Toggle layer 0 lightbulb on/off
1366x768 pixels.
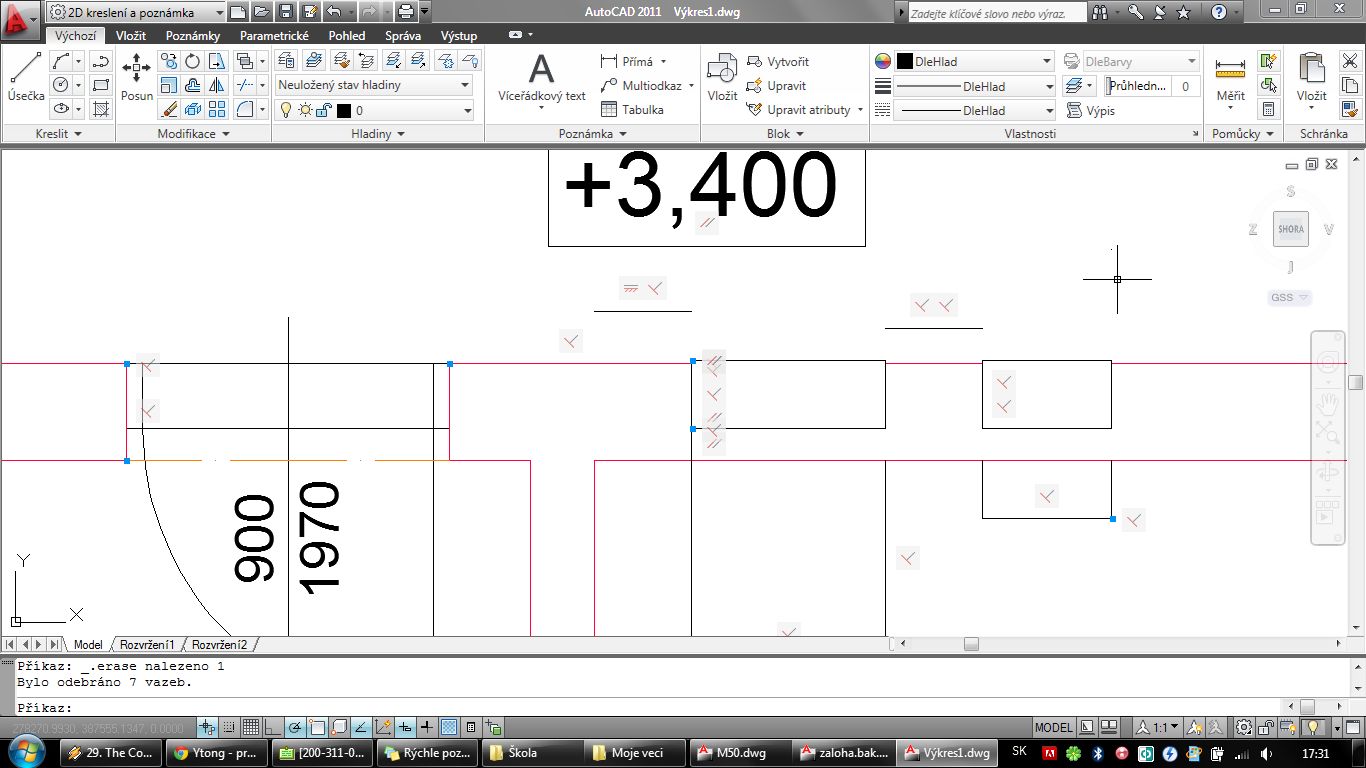tap(285, 110)
